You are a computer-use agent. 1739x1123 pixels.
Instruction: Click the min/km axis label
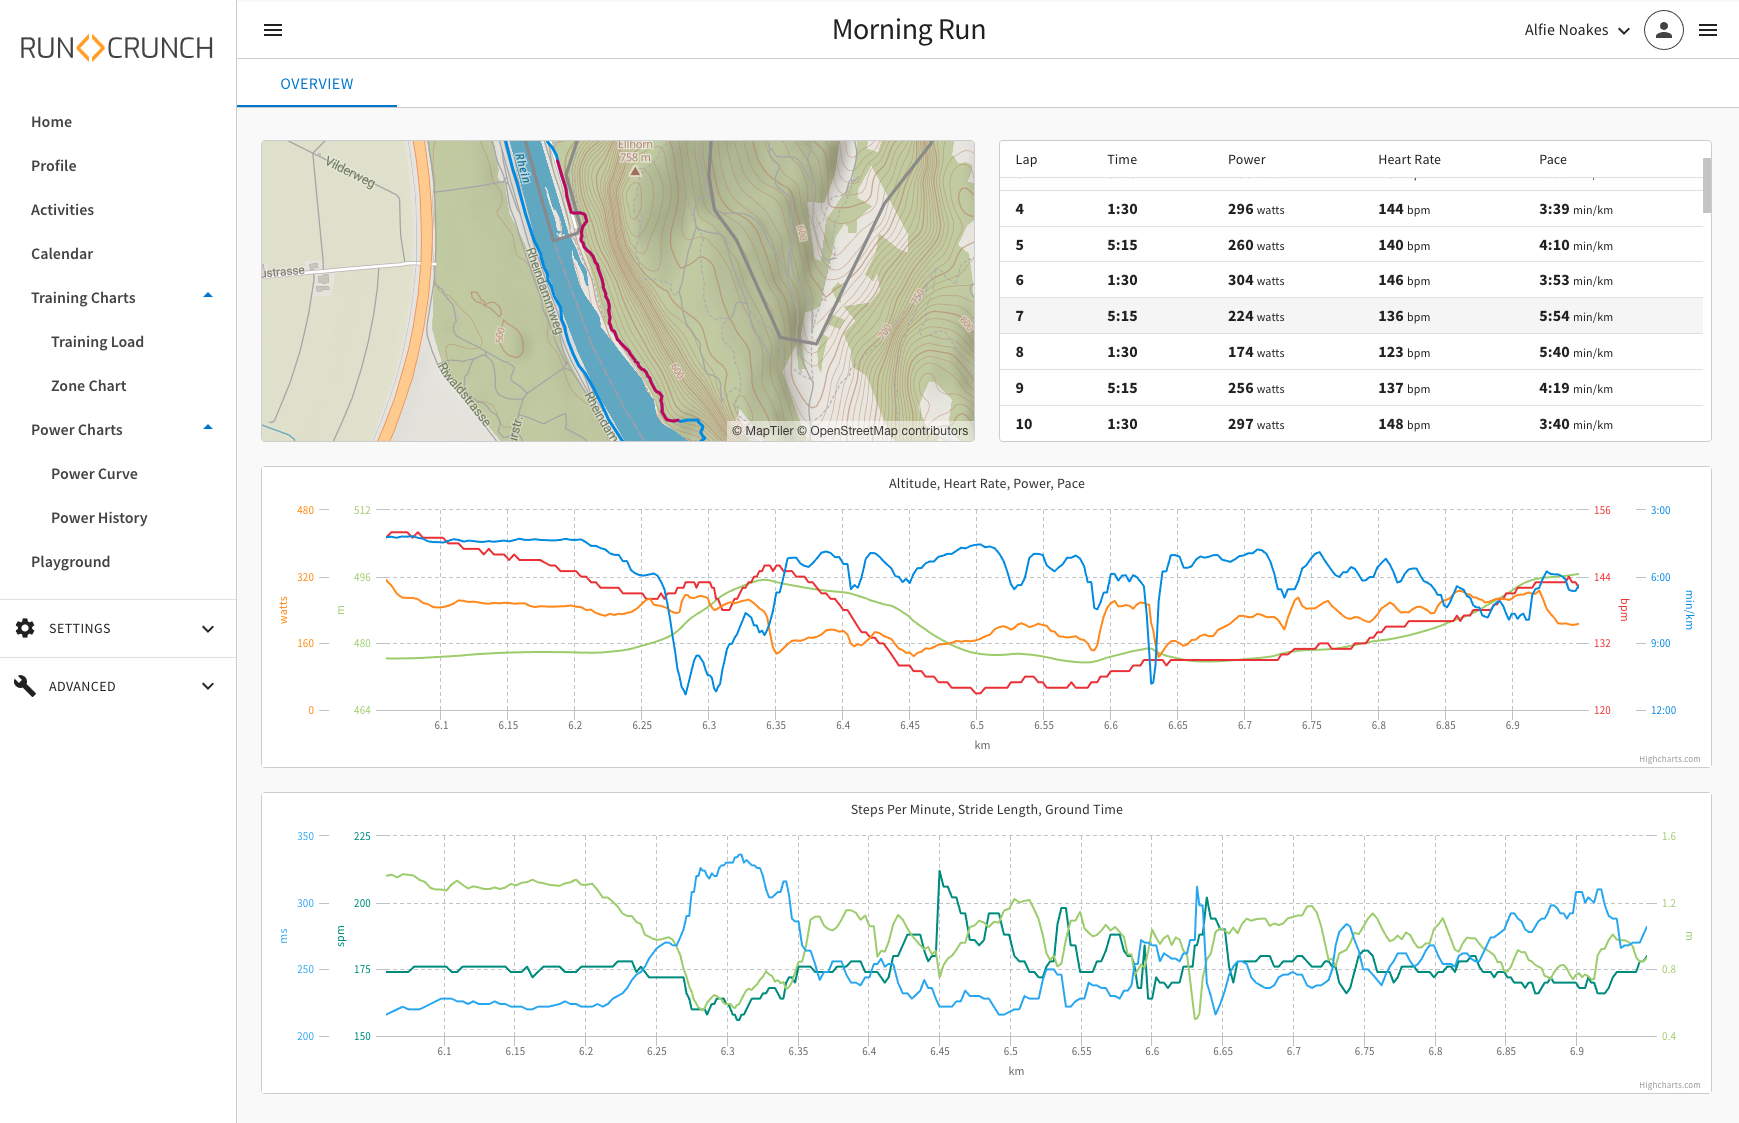(1689, 610)
